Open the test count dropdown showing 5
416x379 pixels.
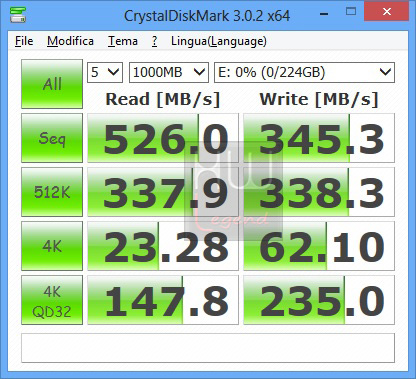[x=105, y=72]
